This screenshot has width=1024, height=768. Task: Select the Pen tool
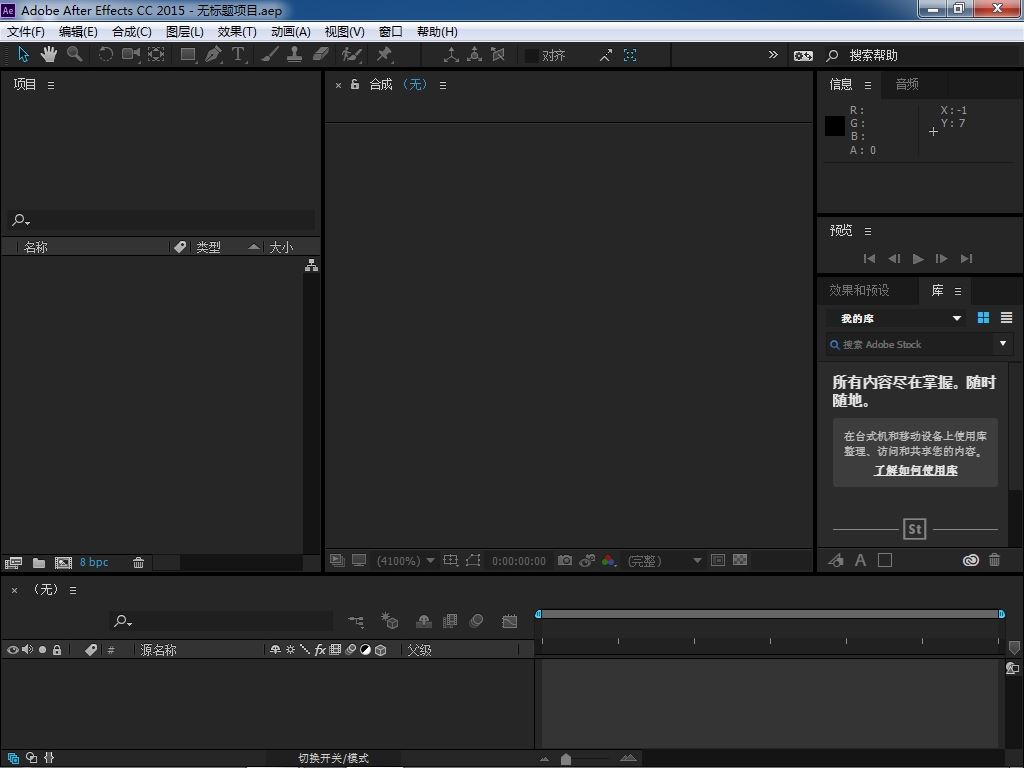[x=214, y=55]
